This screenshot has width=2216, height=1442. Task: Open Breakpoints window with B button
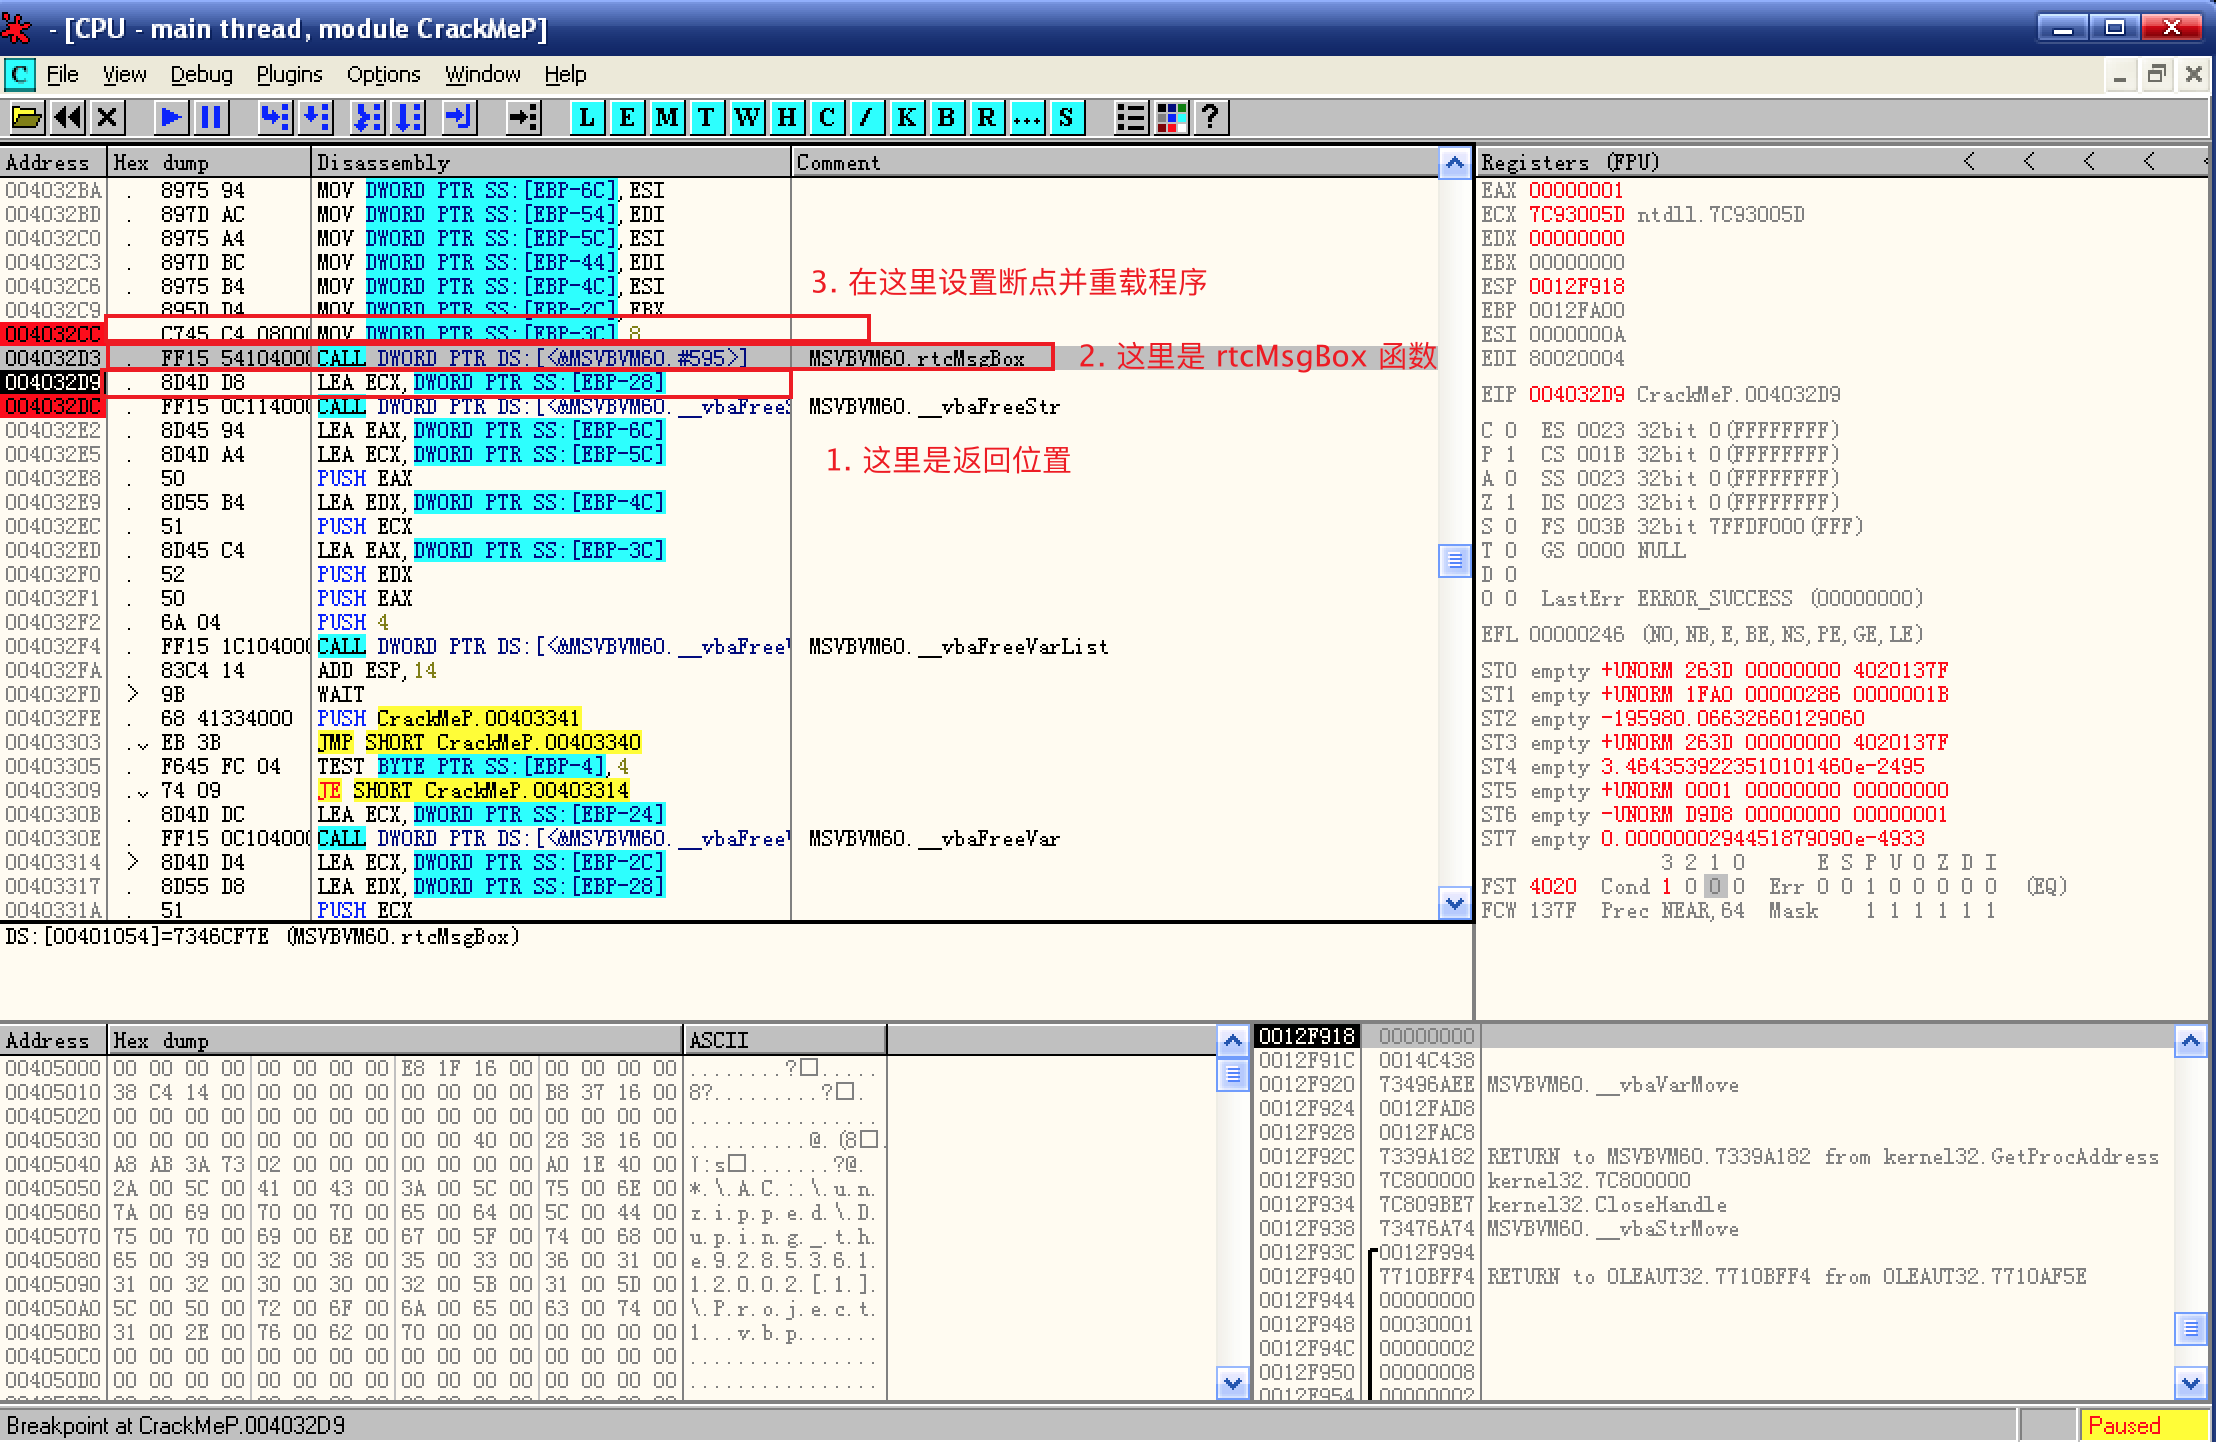[946, 118]
